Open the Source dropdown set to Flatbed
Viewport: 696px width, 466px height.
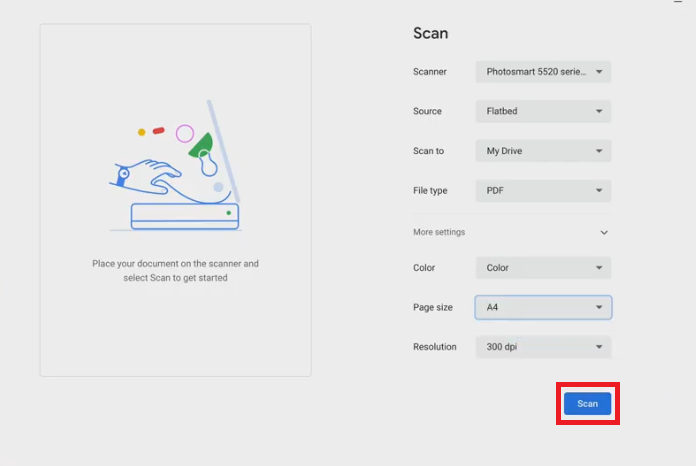pos(543,111)
